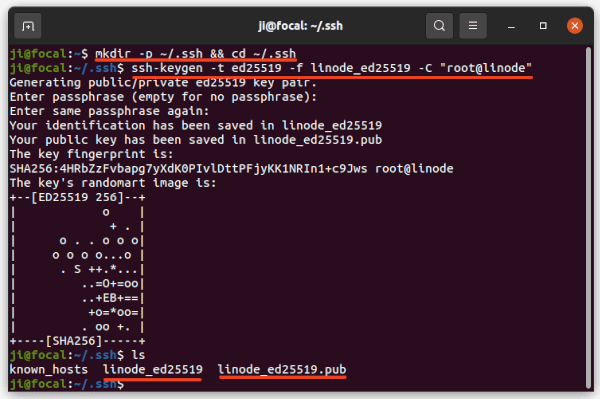Click the ssh-keygen command line
The width and height of the screenshot is (600, 399).
pyautogui.click(x=332, y=68)
